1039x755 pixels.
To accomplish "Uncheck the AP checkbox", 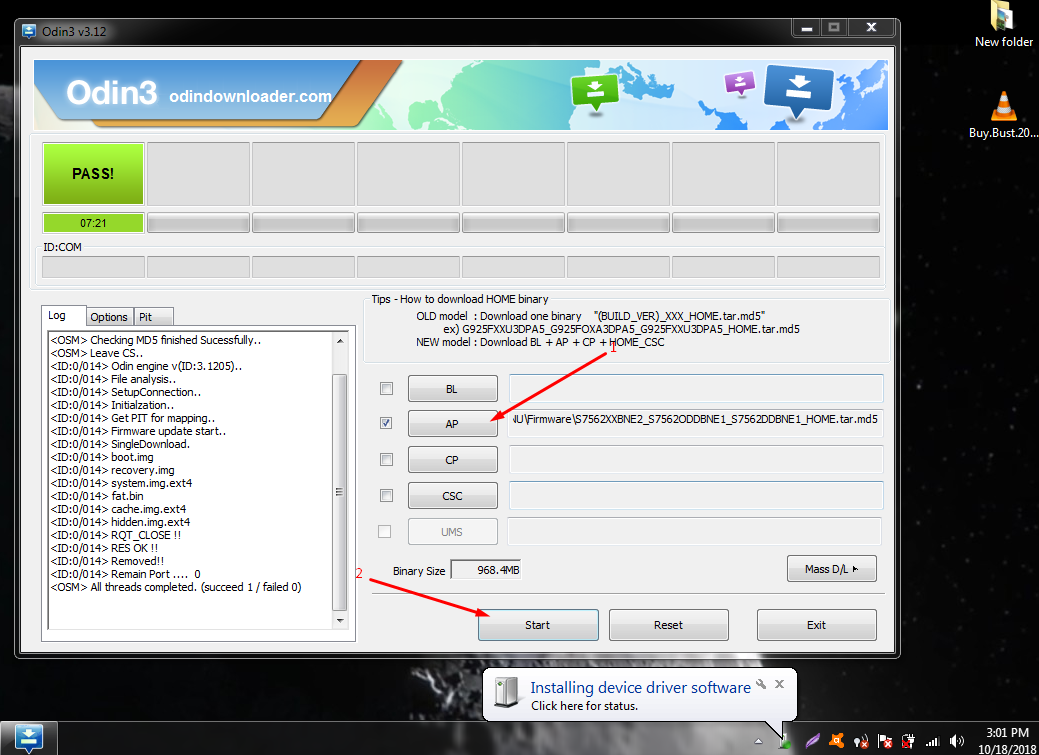I will coord(386,423).
